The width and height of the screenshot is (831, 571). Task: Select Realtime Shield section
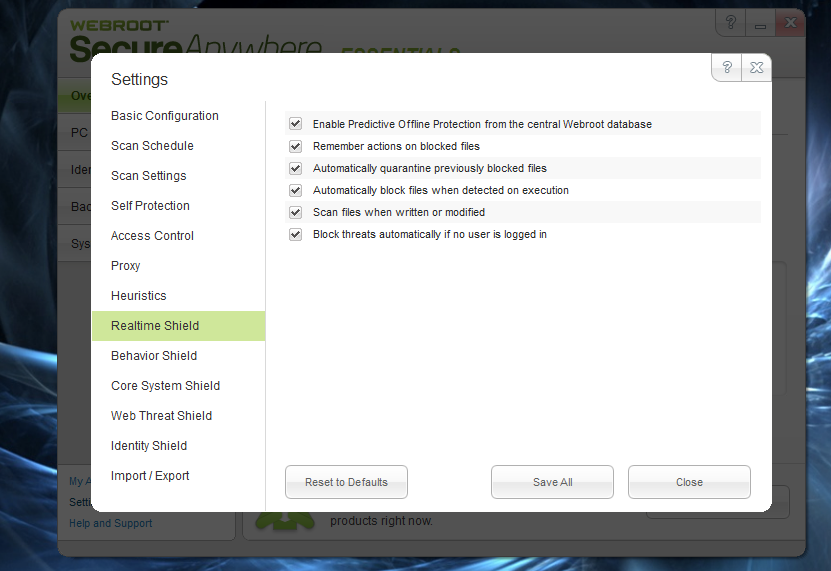pos(179,326)
